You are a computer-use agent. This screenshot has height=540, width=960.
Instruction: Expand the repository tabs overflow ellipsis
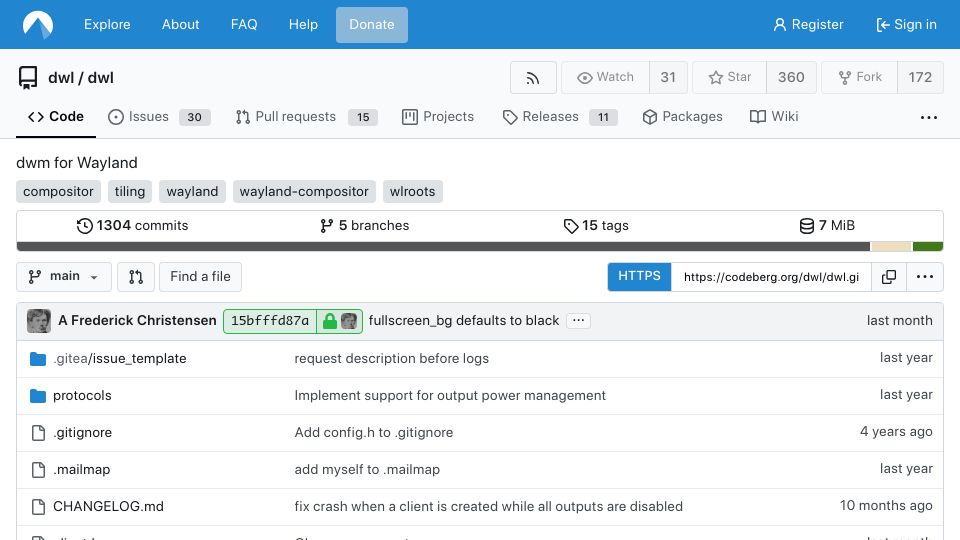click(x=929, y=117)
